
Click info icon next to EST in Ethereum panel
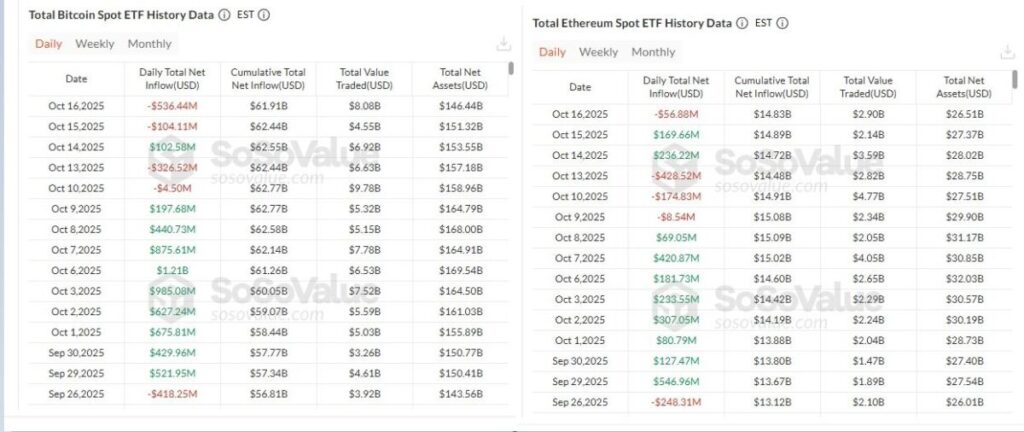(x=782, y=23)
